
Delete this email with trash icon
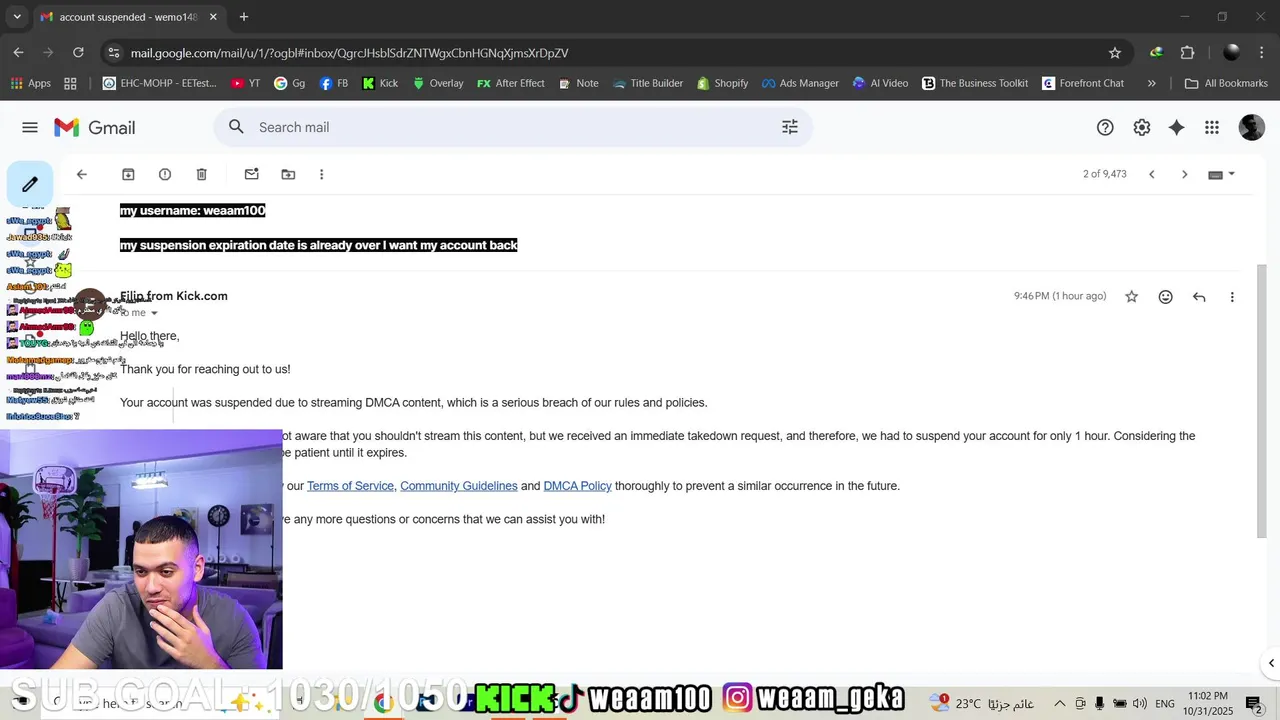pyautogui.click(x=201, y=174)
